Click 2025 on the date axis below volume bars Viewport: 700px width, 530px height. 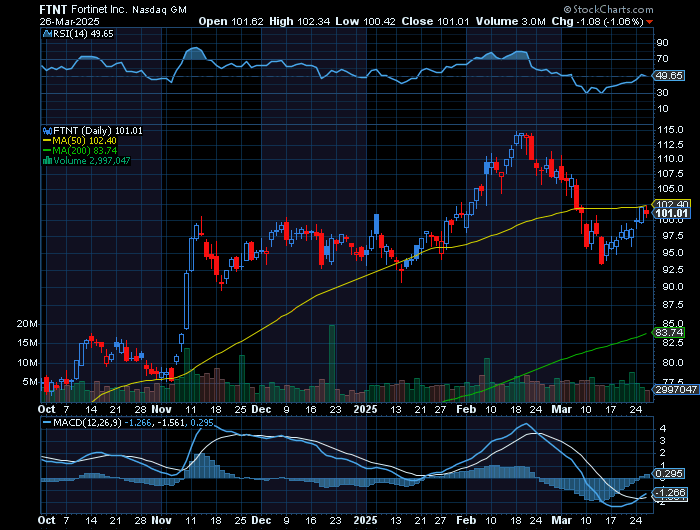click(365, 409)
